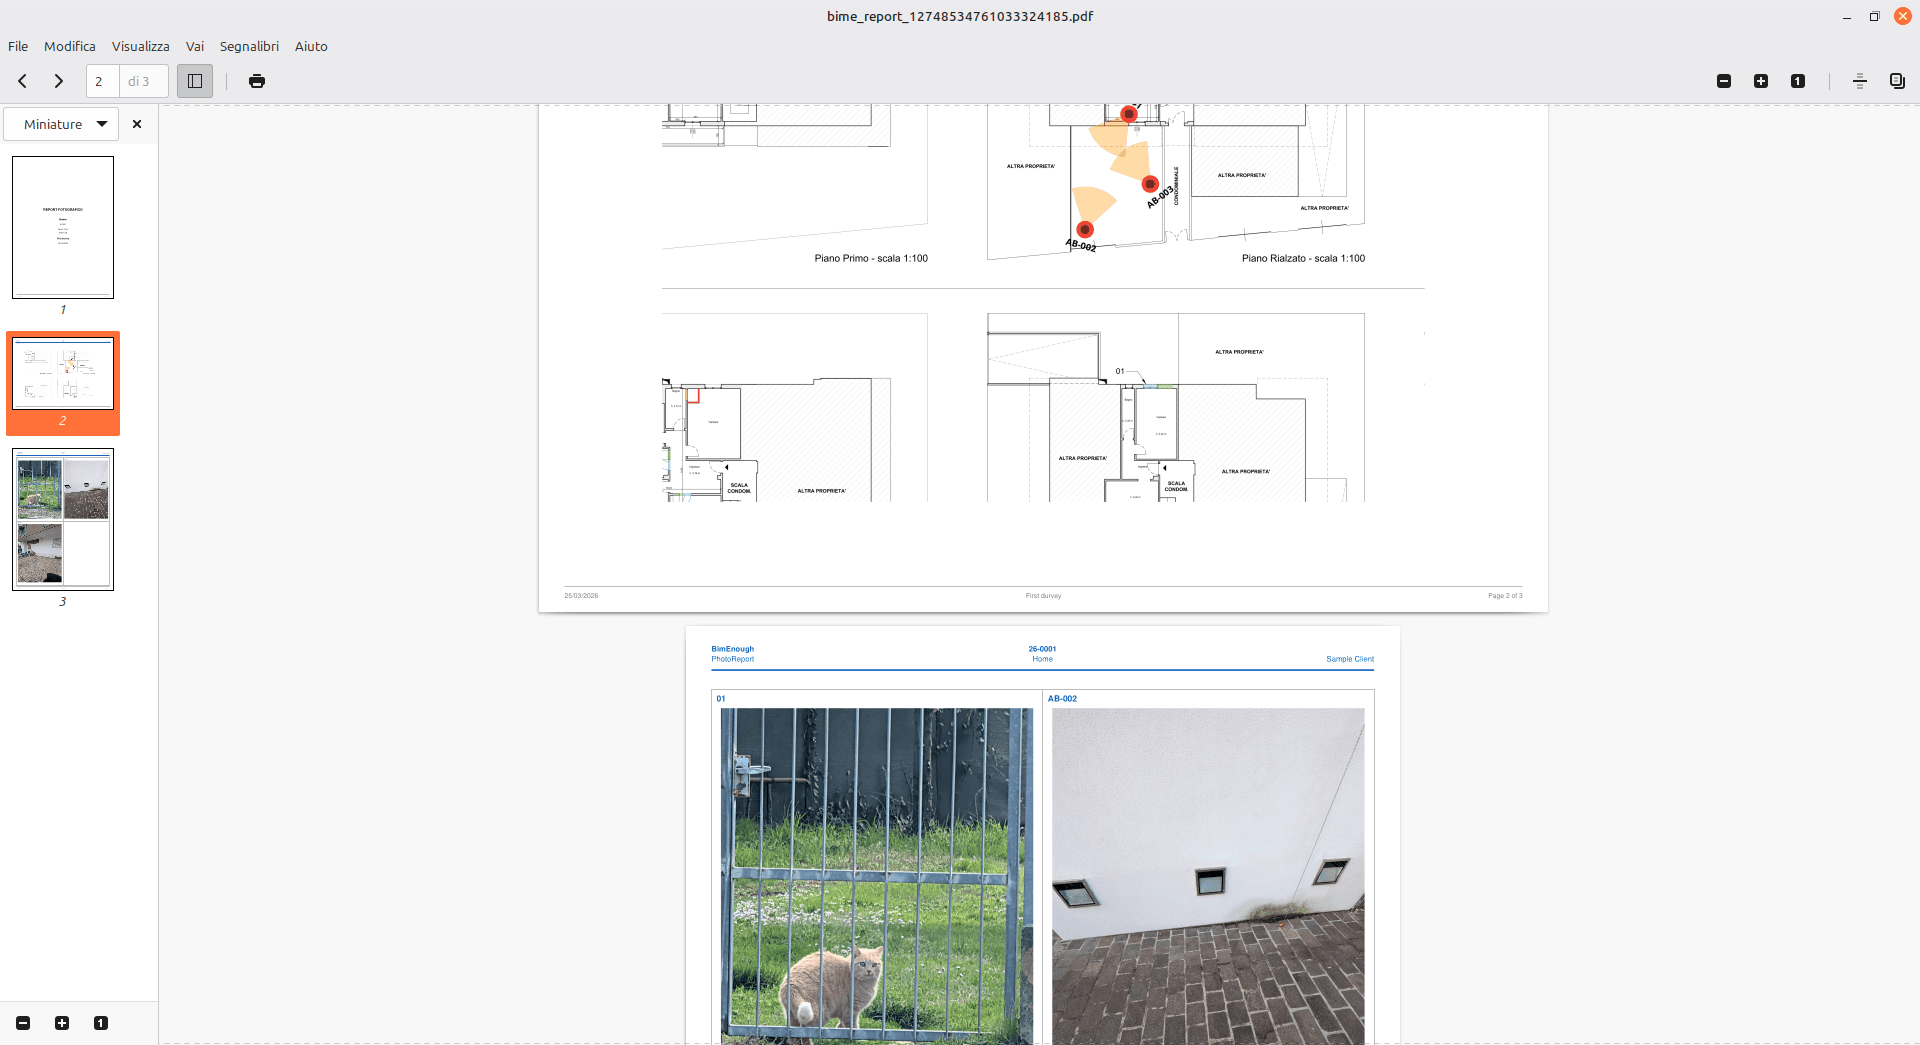Click the page number input field

point(102,81)
